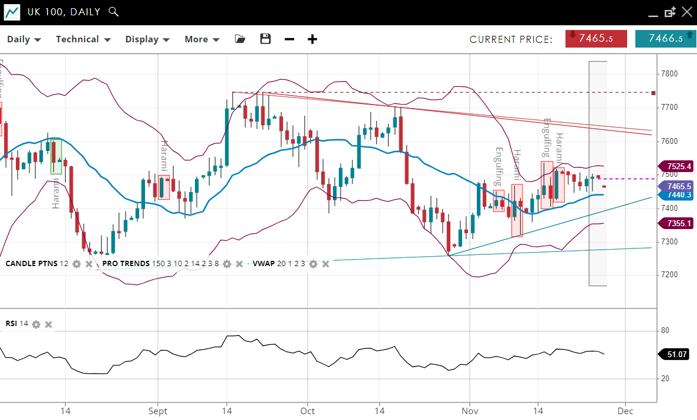Open VWAP indicator settings gear

(314, 264)
